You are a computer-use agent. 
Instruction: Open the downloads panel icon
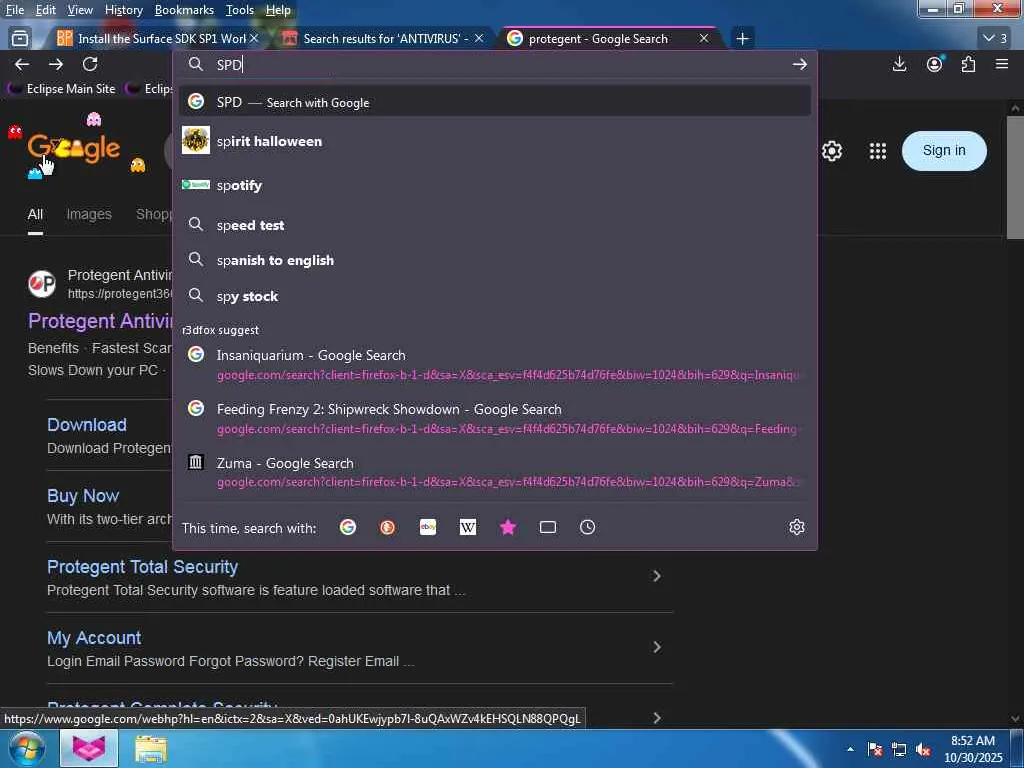pos(899,64)
